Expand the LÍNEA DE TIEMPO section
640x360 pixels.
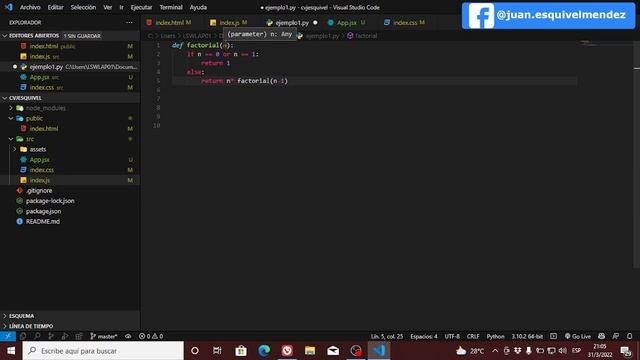70,326
